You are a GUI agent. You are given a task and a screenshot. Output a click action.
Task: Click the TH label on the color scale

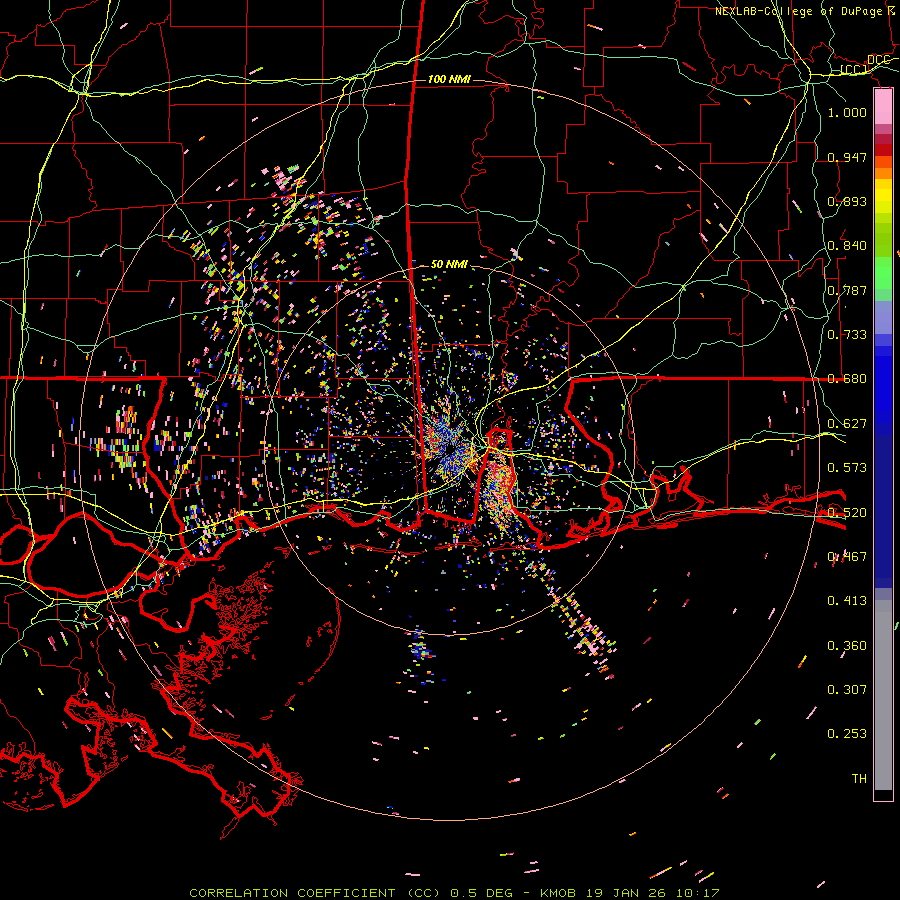click(859, 779)
